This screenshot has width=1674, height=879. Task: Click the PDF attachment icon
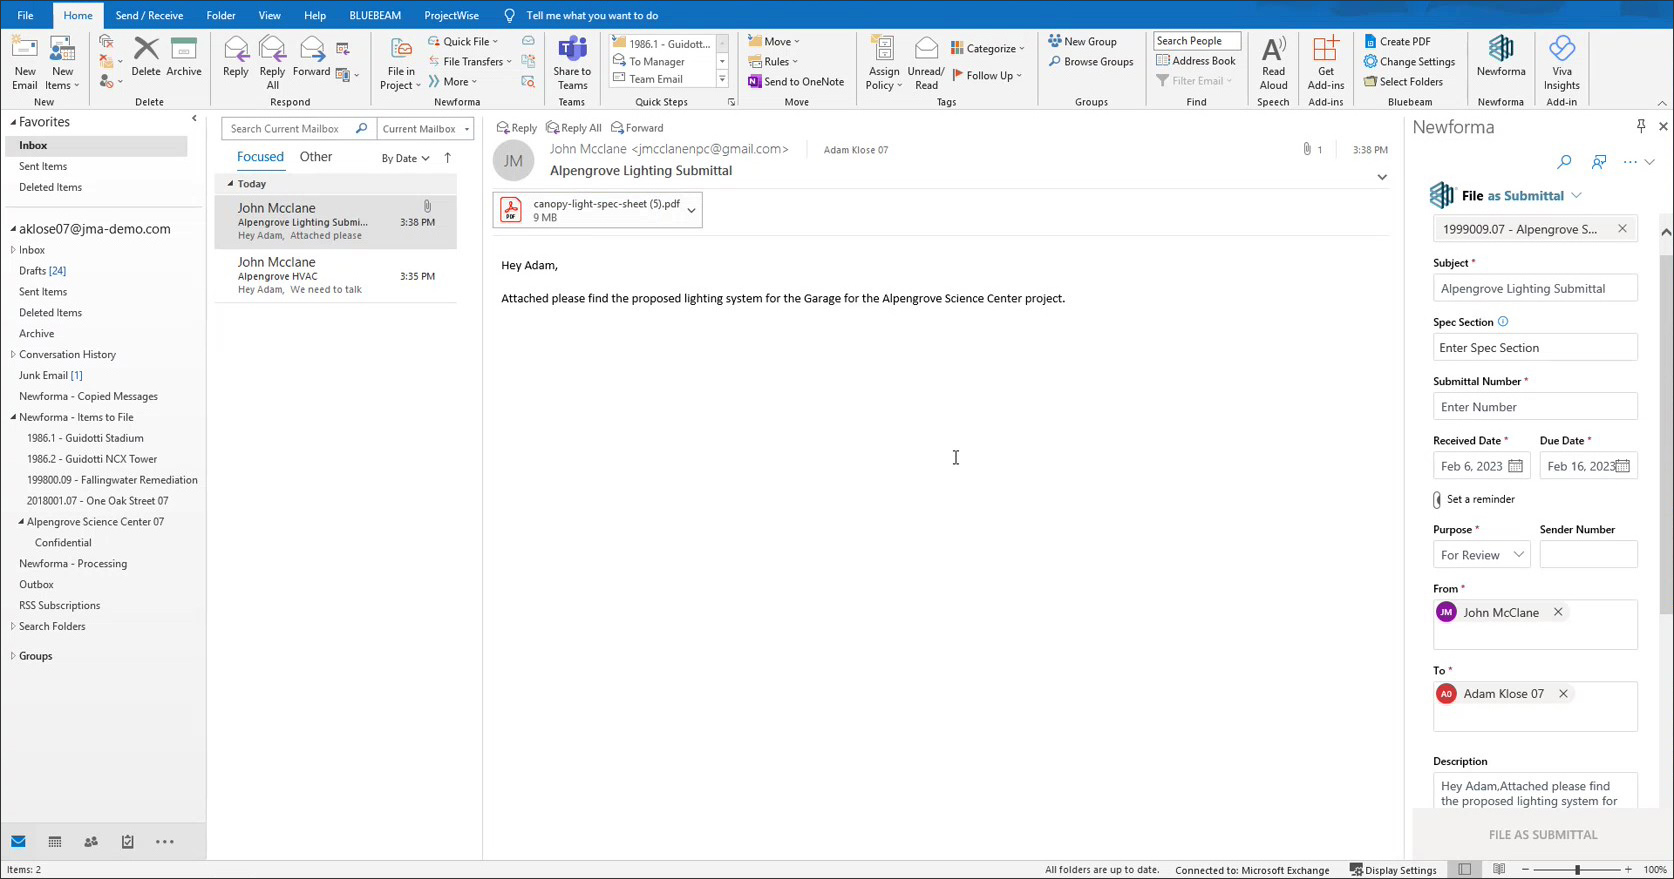click(x=511, y=210)
